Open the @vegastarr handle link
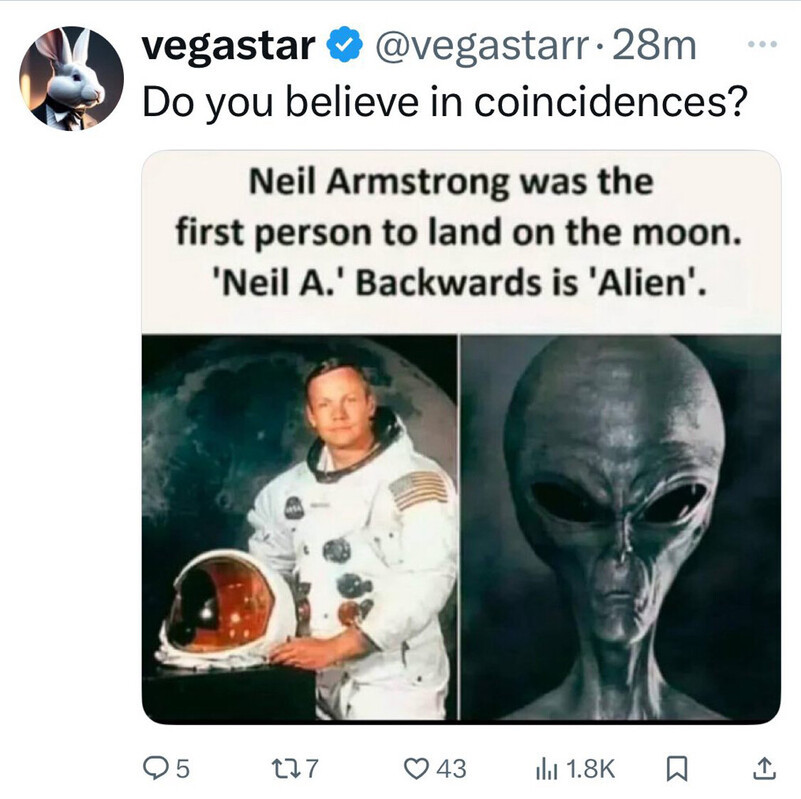801x799 pixels. [x=477, y=46]
